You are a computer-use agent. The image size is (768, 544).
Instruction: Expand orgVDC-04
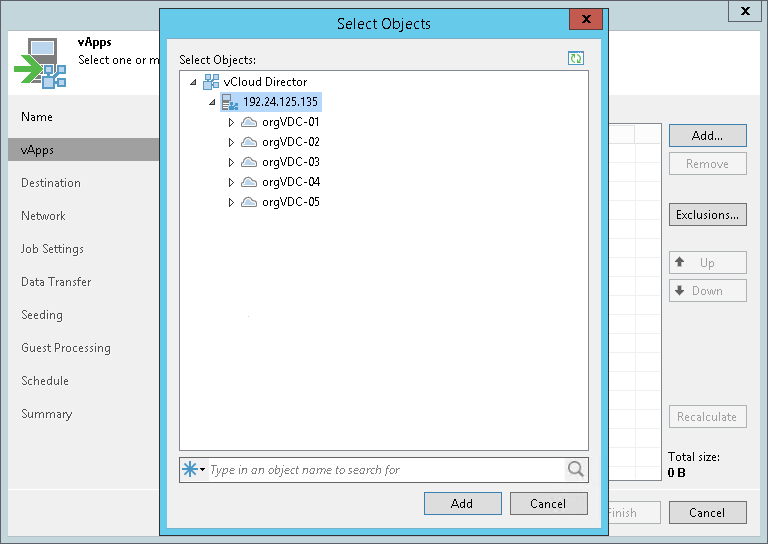(231, 183)
